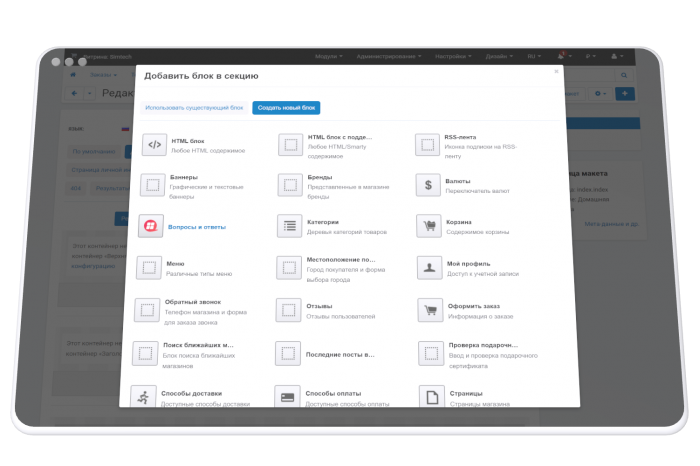Click the RSS-лента block title
The height and width of the screenshot is (466, 700).
[460, 137]
